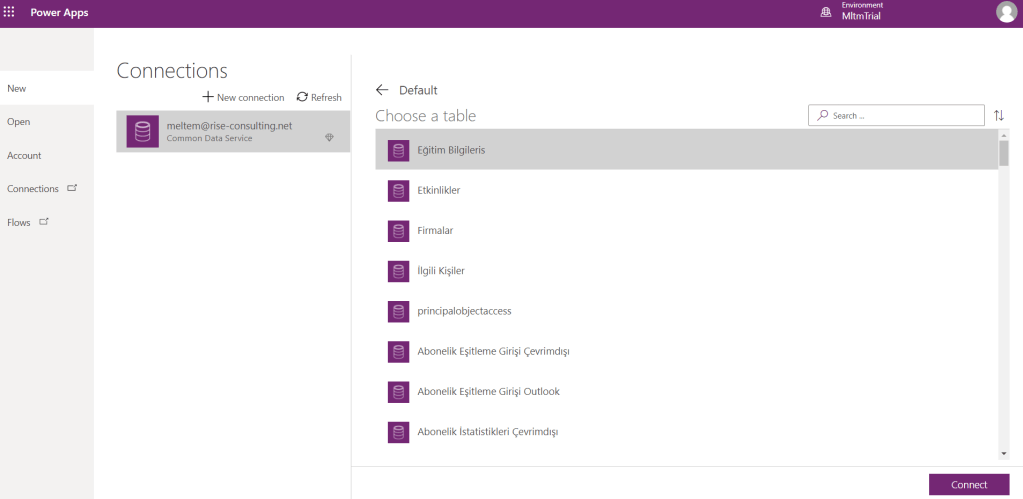Open the app launcher waffle icon
This screenshot has width=1023, height=499.
pyautogui.click(x=10, y=13)
